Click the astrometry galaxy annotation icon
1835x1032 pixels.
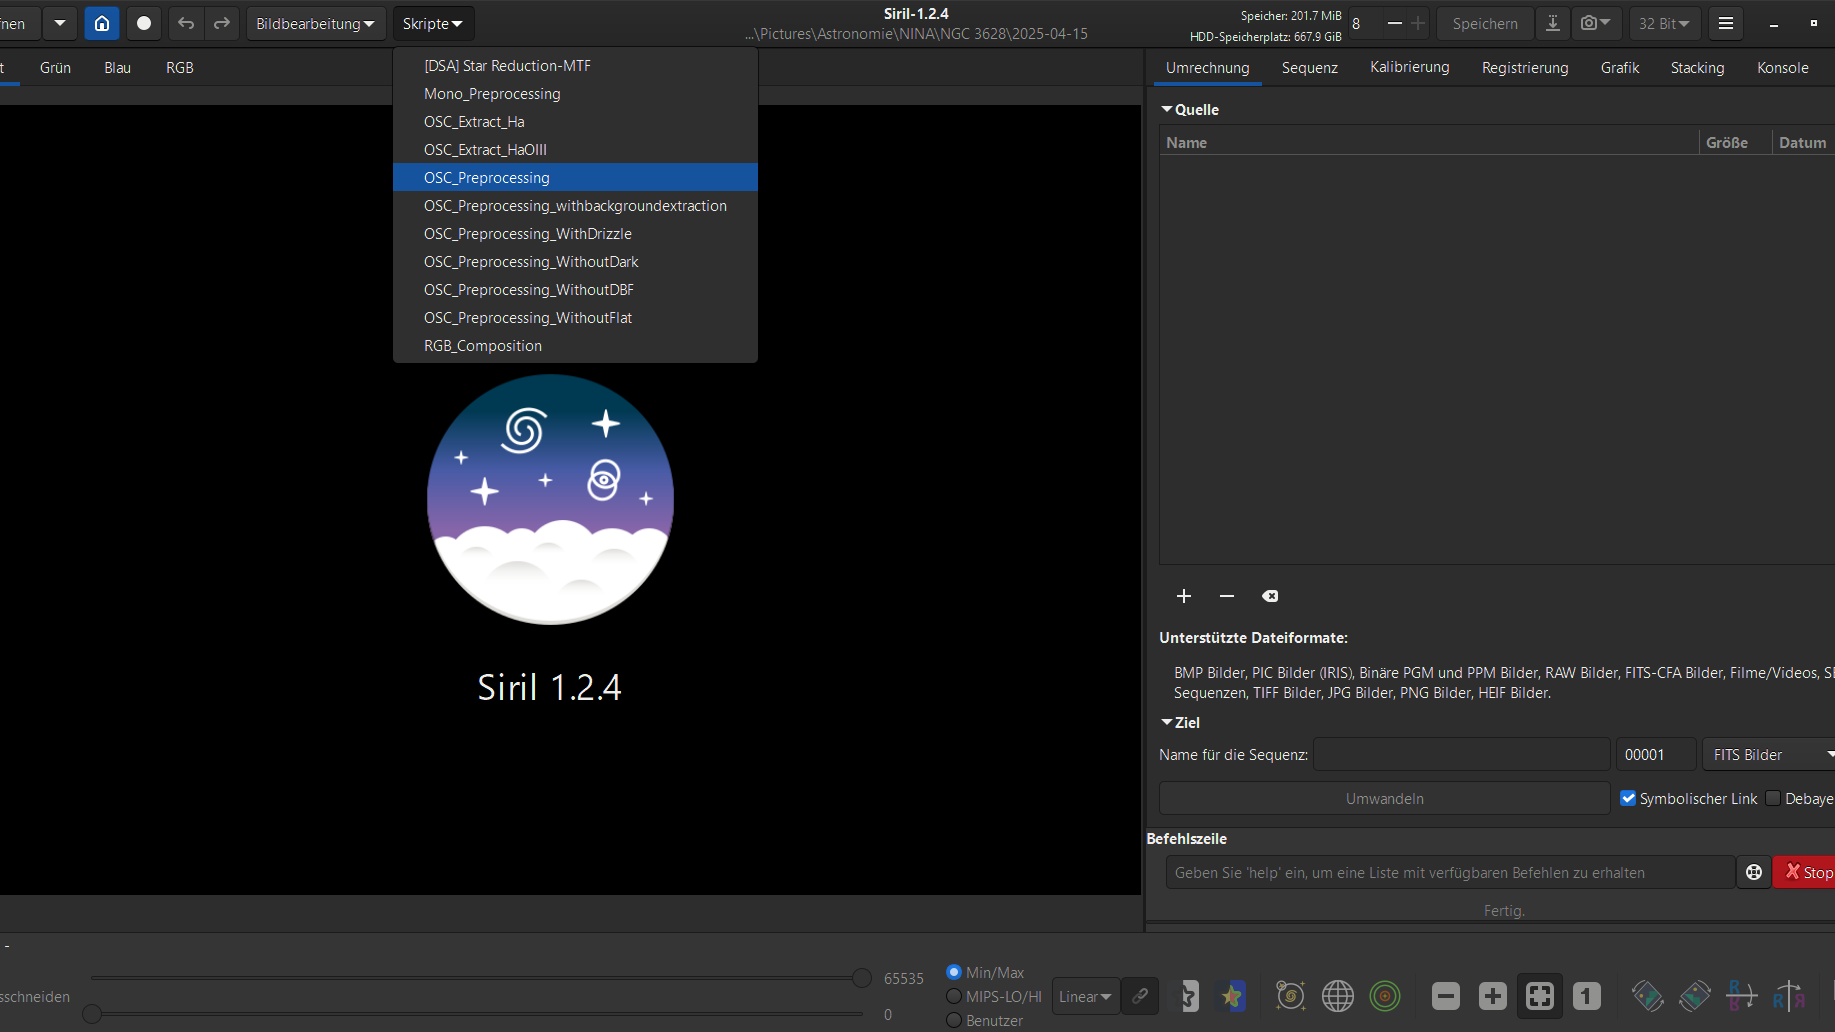pos(1291,996)
